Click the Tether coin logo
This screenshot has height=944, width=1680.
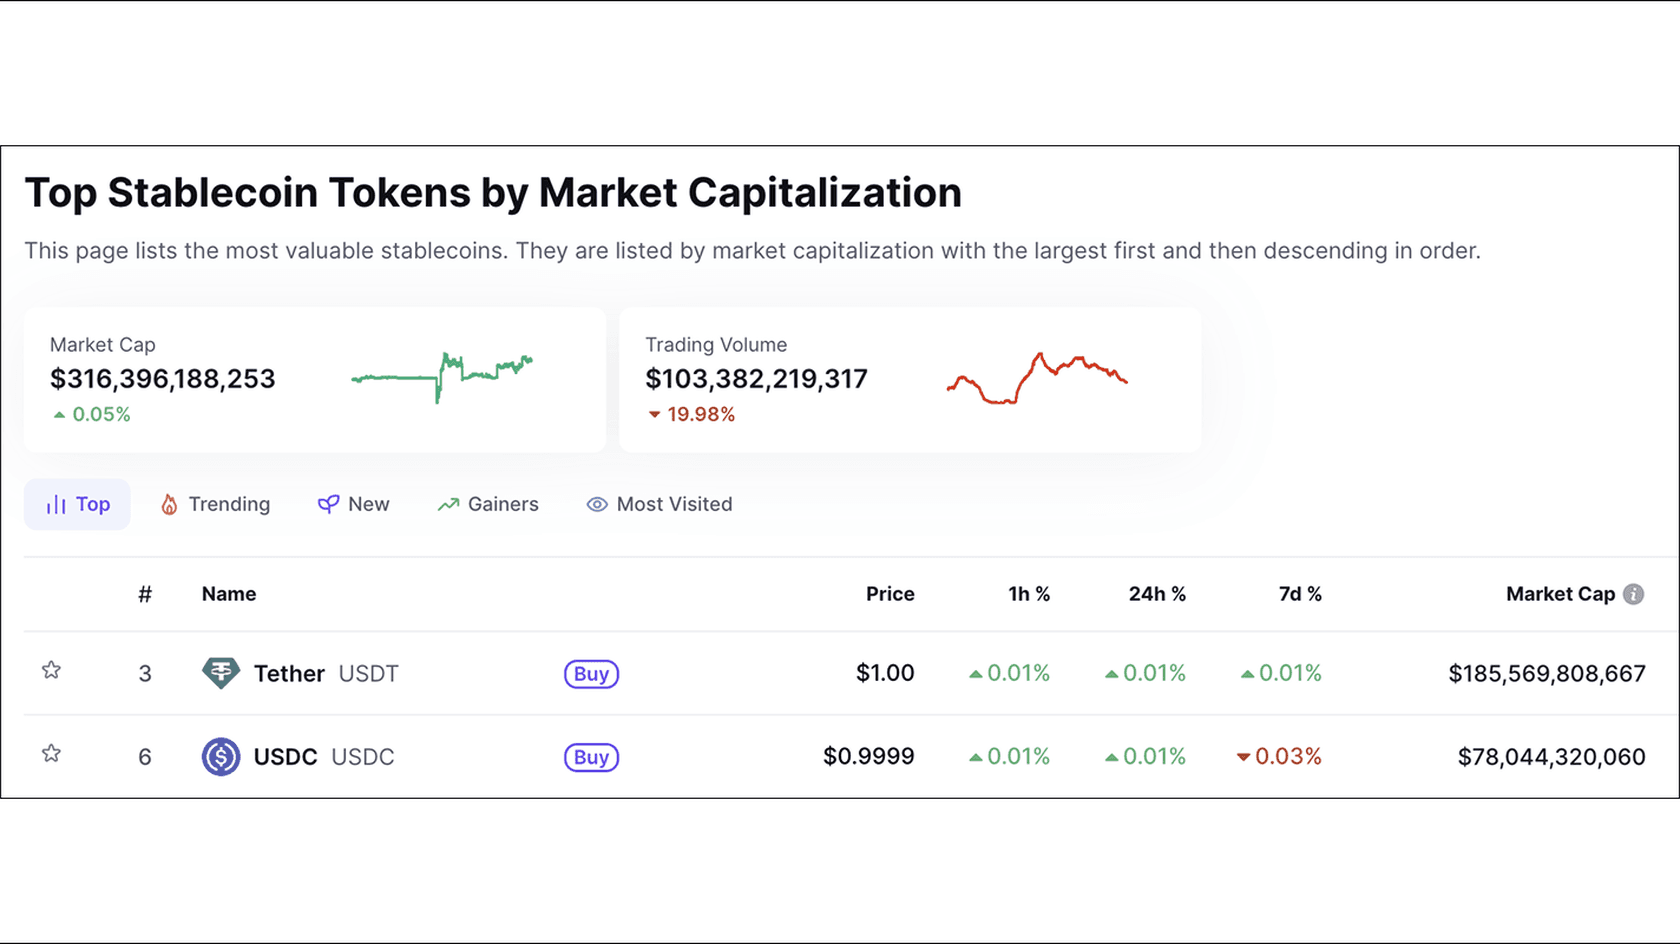point(221,673)
